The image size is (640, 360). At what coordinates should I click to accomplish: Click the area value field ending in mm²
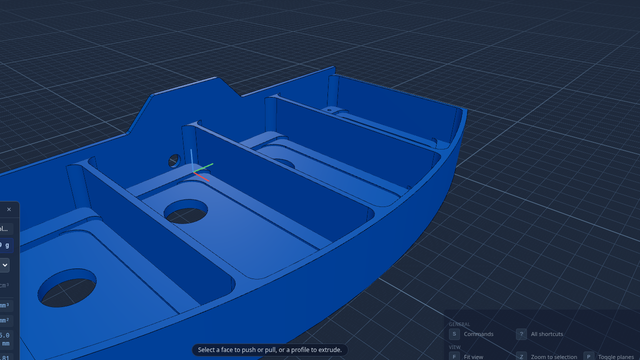(6, 320)
